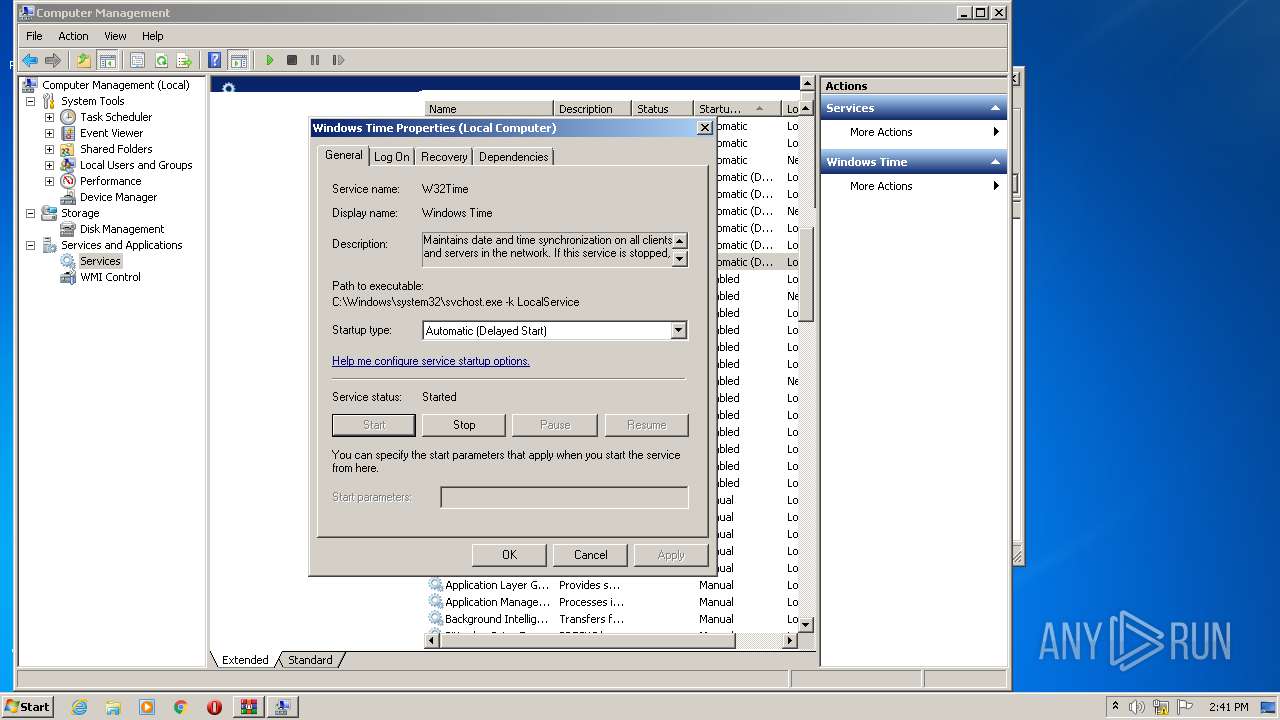Open the Startup type dropdown
The height and width of the screenshot is (720, 1280).
(679, 330)
